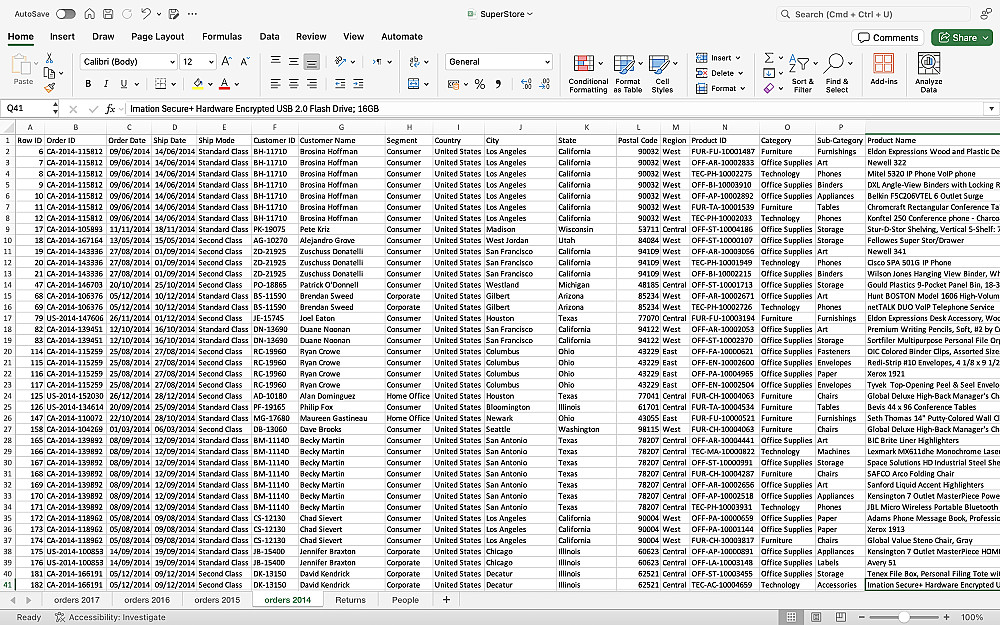Decrease decimal places

pos(545,84)
